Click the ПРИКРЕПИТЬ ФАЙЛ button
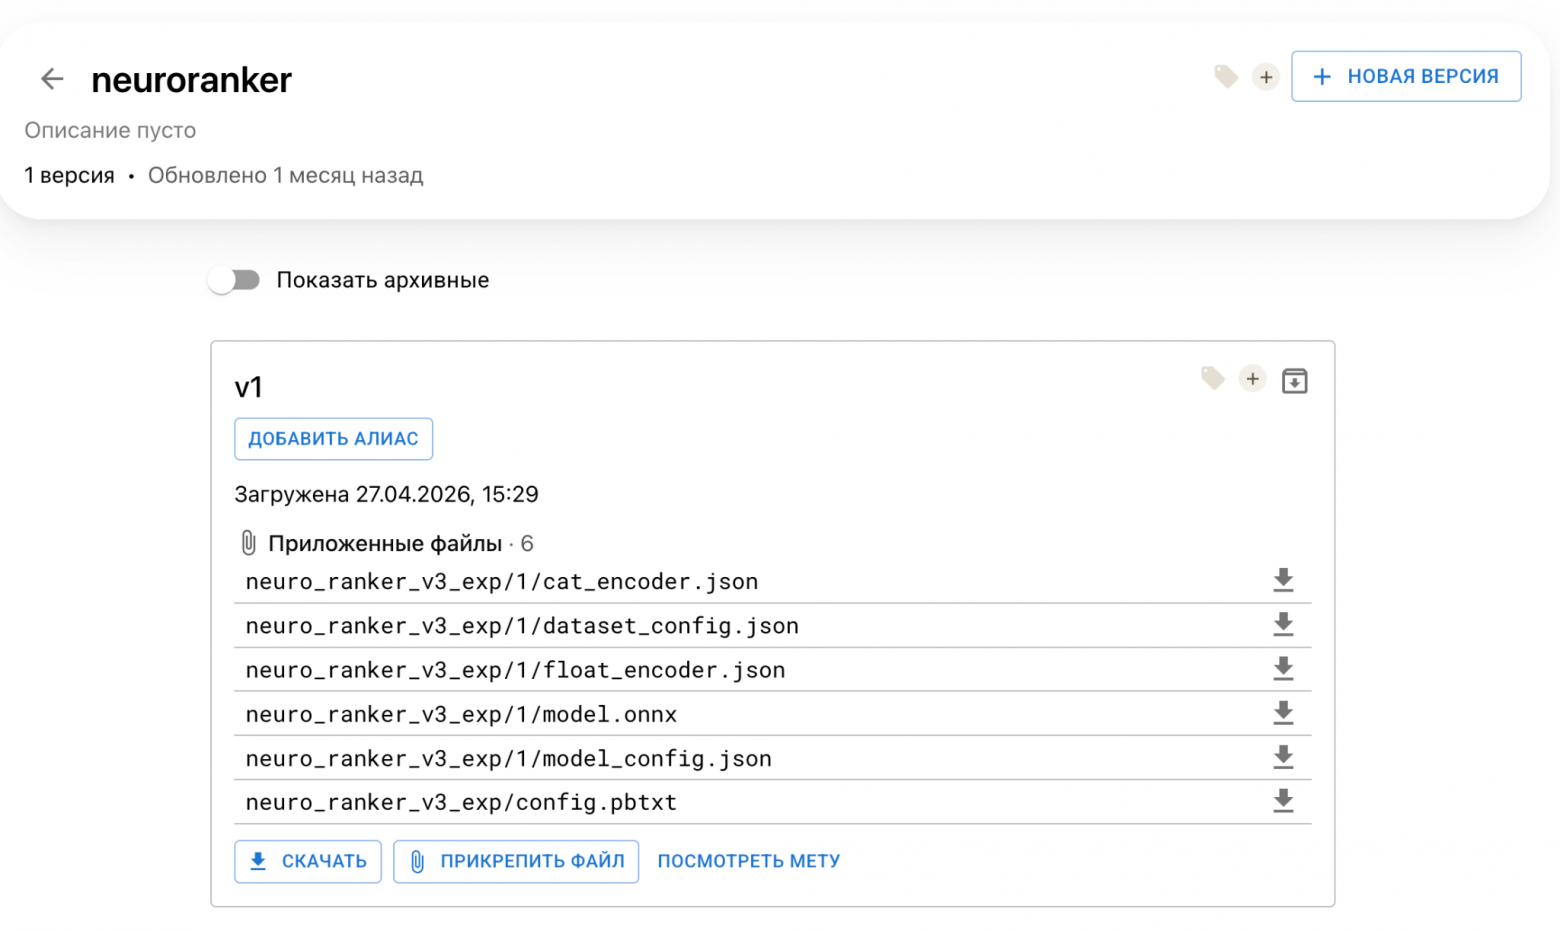Viewport: 1560px width, 931px height. click(x=516, y=861)
